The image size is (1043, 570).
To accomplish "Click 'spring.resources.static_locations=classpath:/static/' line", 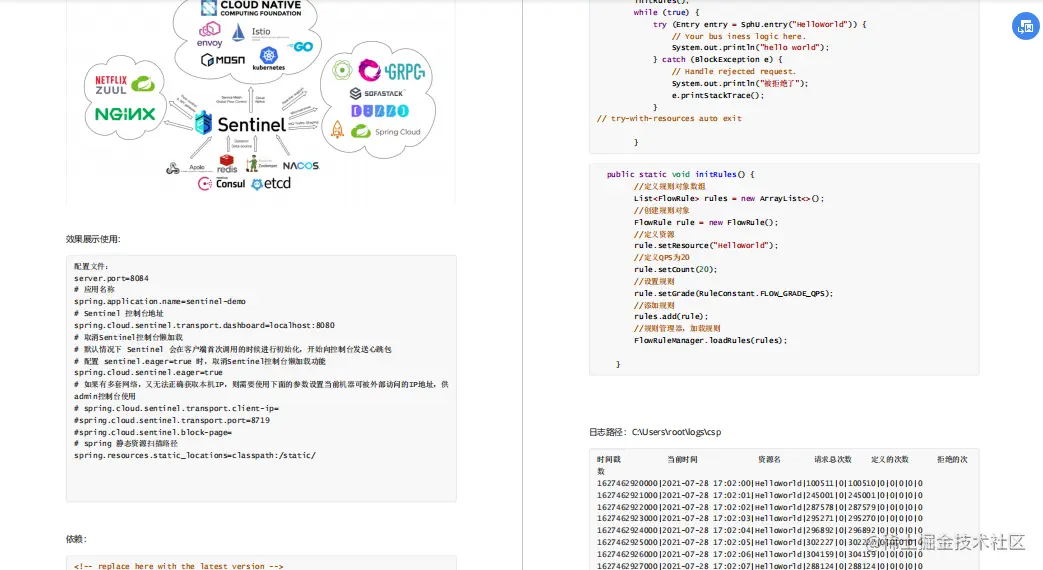I will coord(195,456).
